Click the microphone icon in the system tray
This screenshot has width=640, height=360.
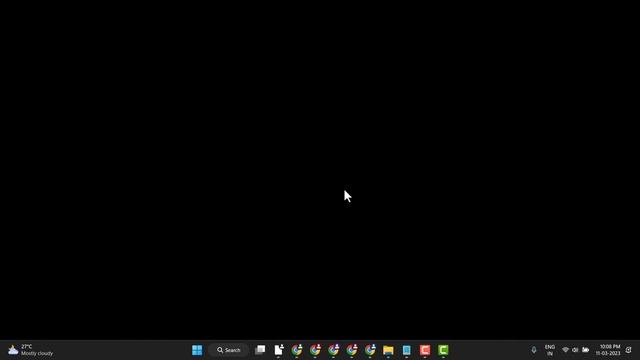point(533,350)
